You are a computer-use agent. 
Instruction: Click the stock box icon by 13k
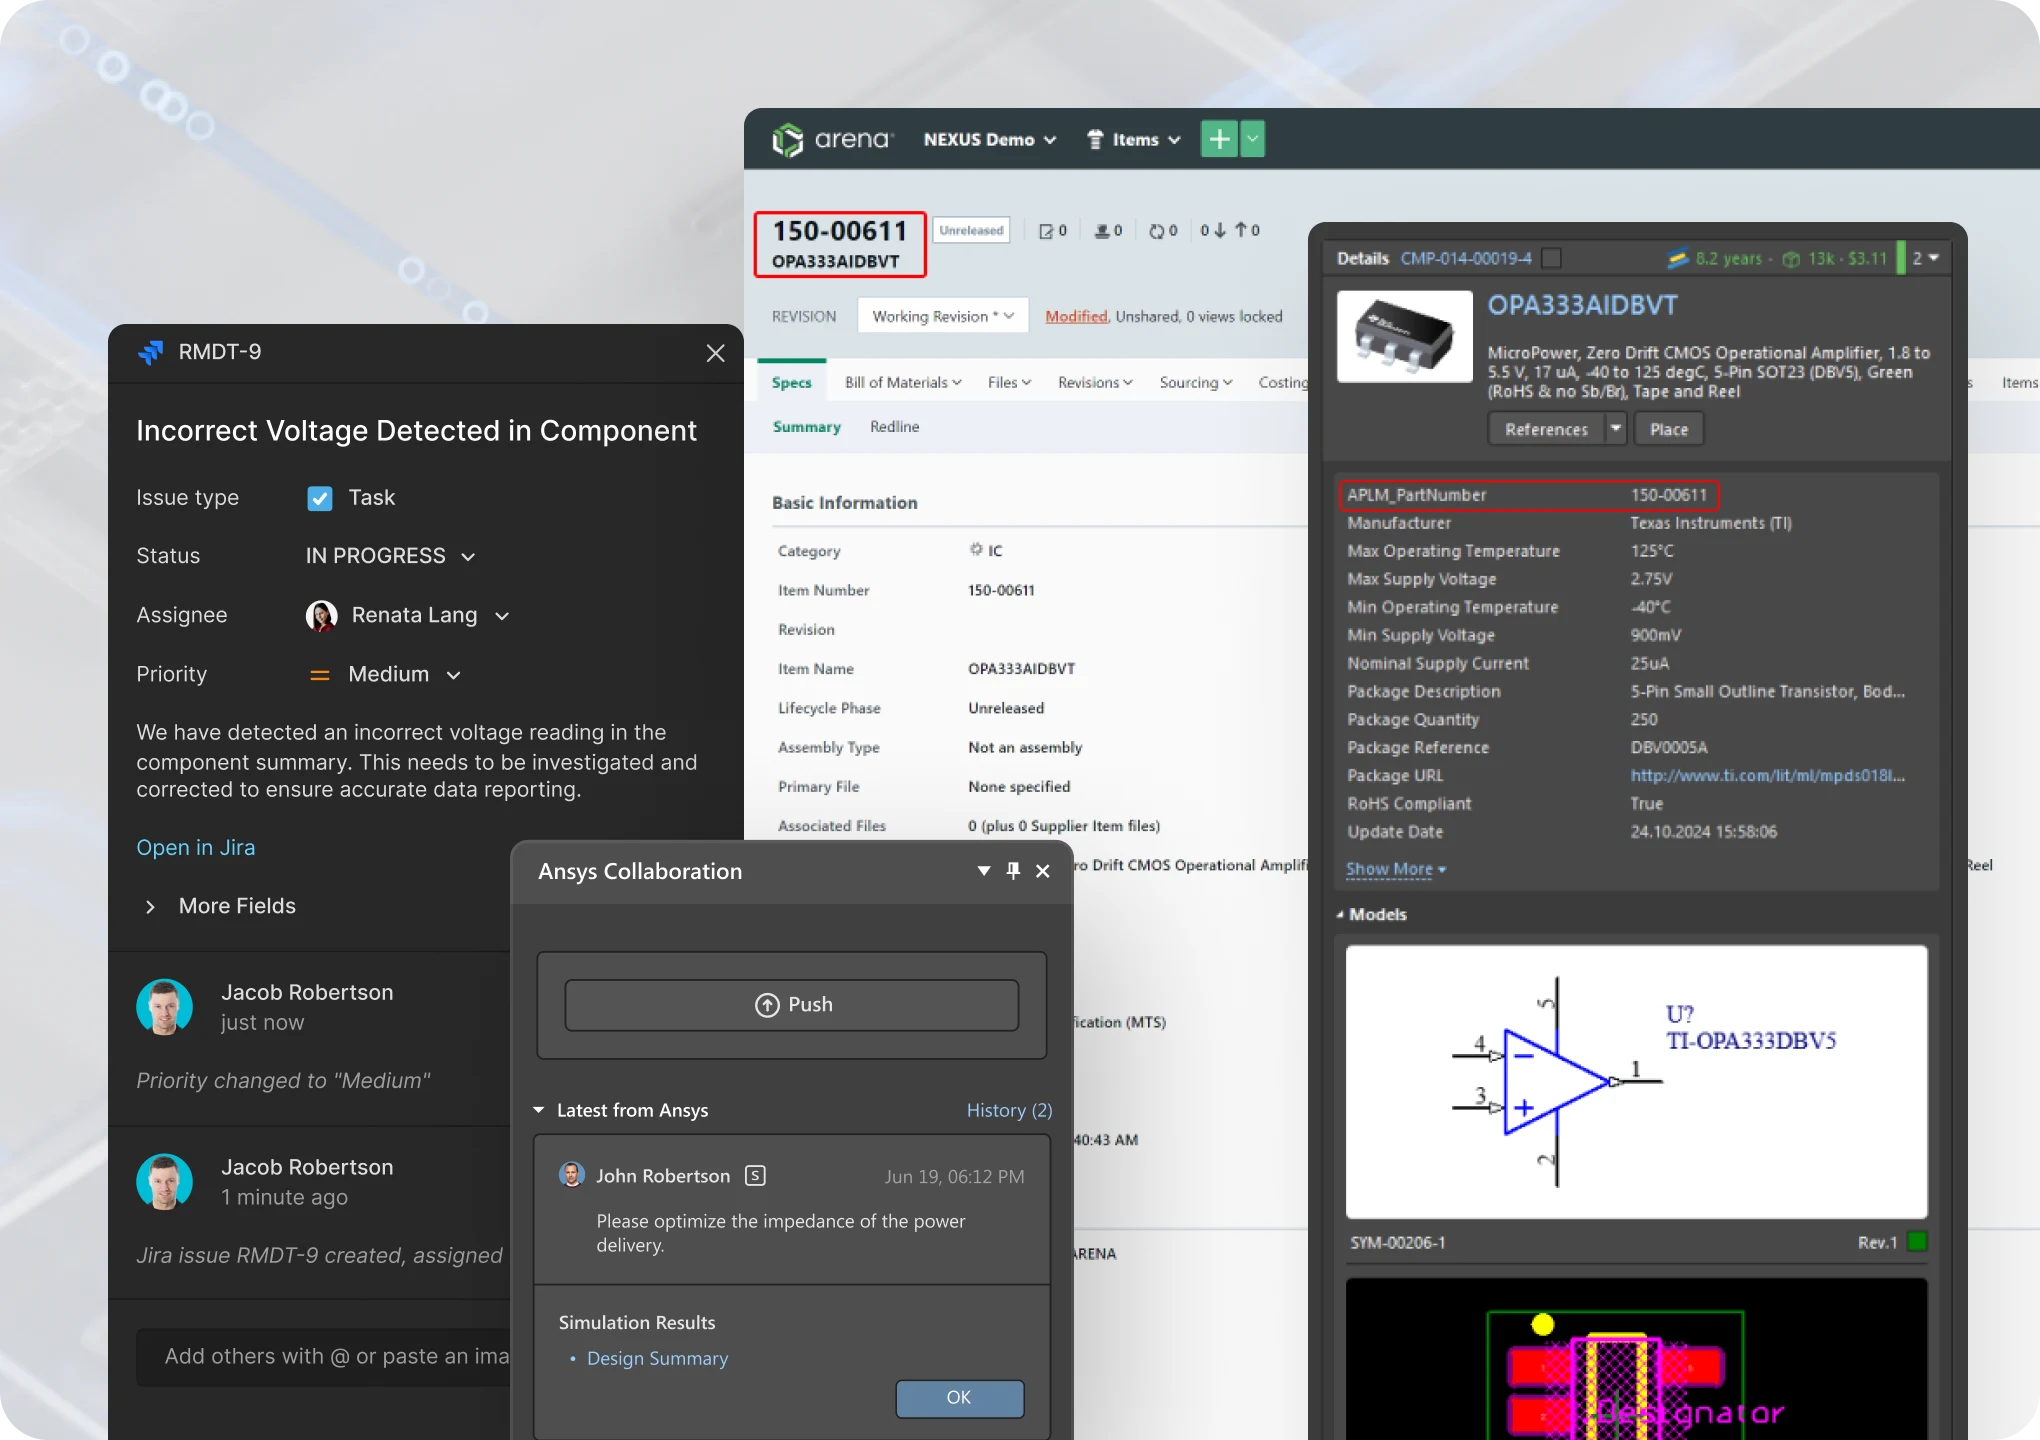point(1791,259)
